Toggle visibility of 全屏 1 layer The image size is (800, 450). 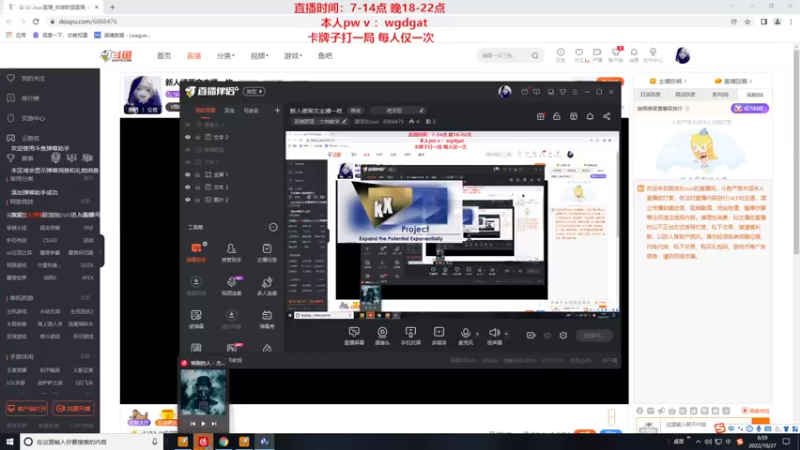click(x=187, y=174)
